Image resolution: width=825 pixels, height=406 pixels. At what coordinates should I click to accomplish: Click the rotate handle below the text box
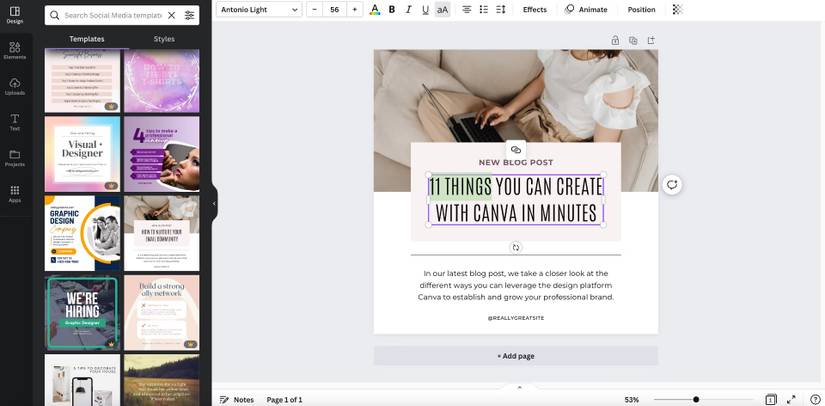click(x=516, y=247)
